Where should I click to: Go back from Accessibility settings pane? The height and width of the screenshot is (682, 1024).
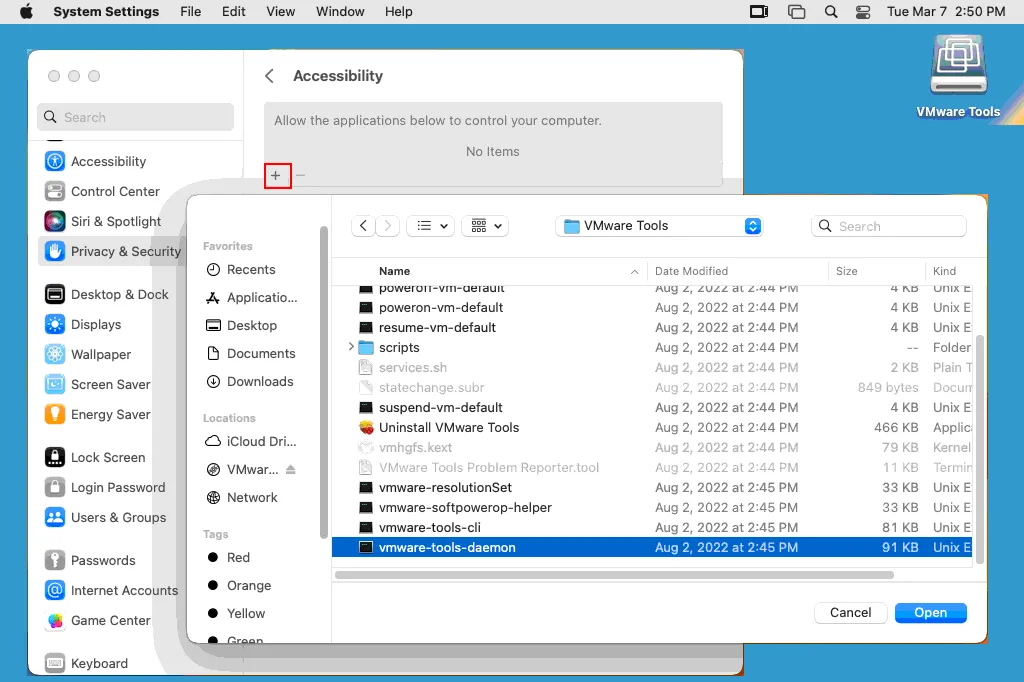pos(269,76)
